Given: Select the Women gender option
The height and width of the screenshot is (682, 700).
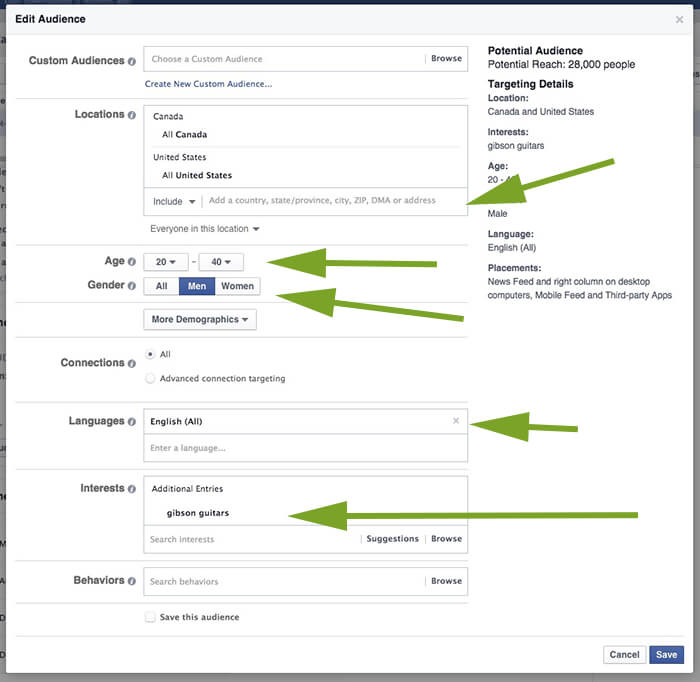Looking at the screenshot, I should pos(237,286).
